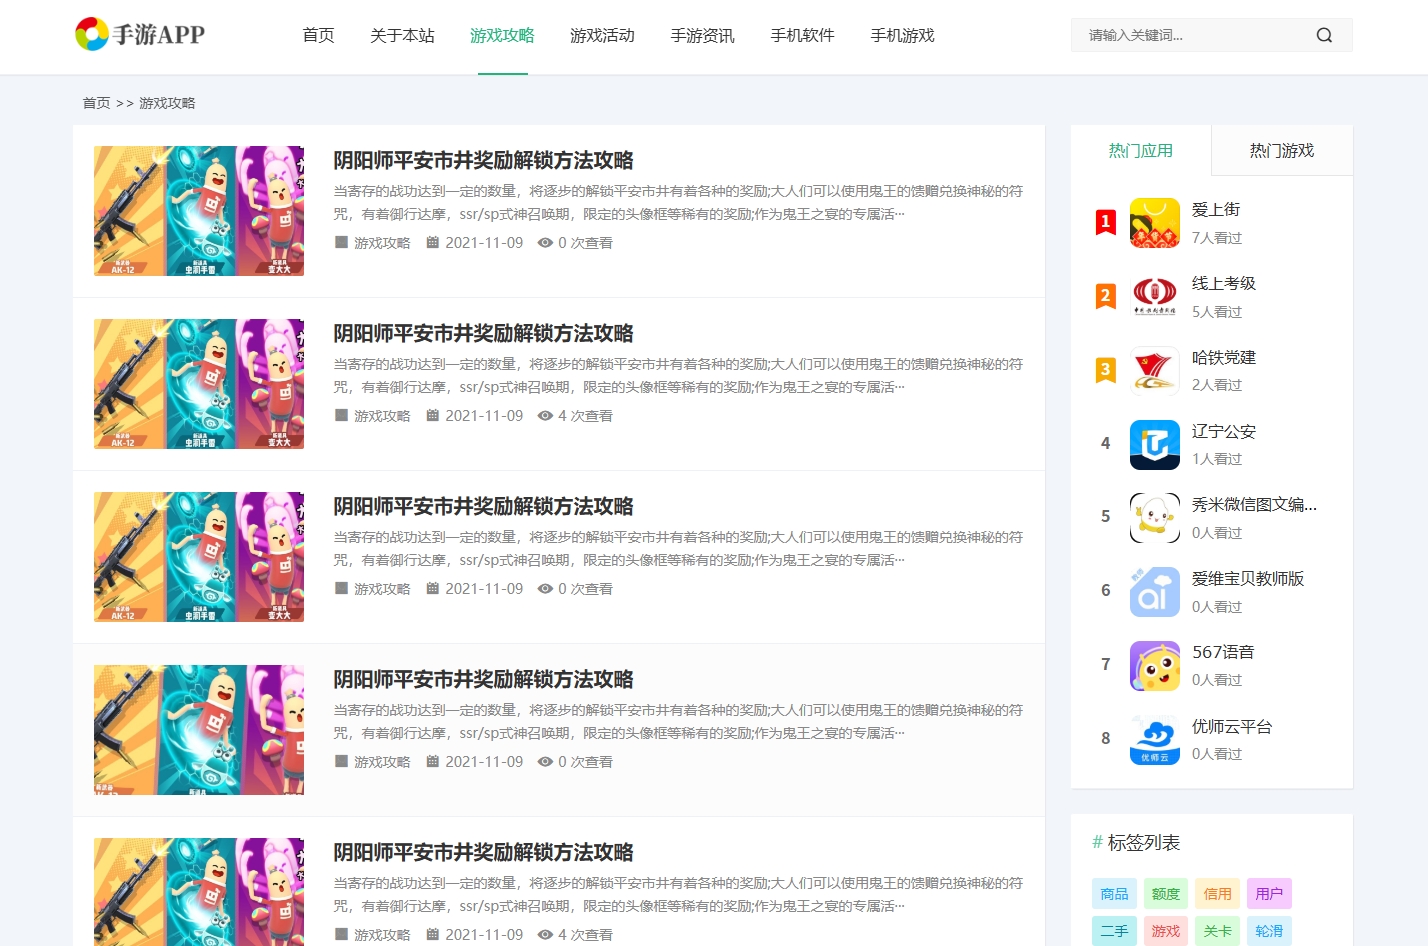This screenshot has height=946, width=1428.
Task: Open 游戏活动 in the navigation bar
Action: (602, 36)
